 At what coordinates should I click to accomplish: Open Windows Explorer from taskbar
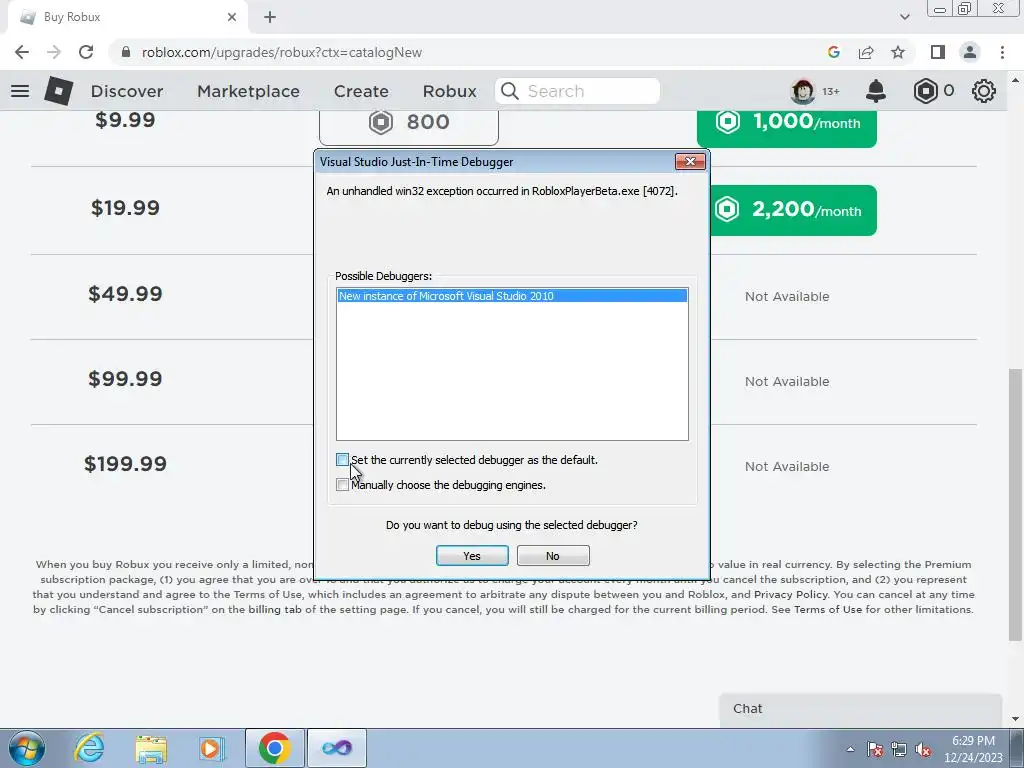(151, 748)
